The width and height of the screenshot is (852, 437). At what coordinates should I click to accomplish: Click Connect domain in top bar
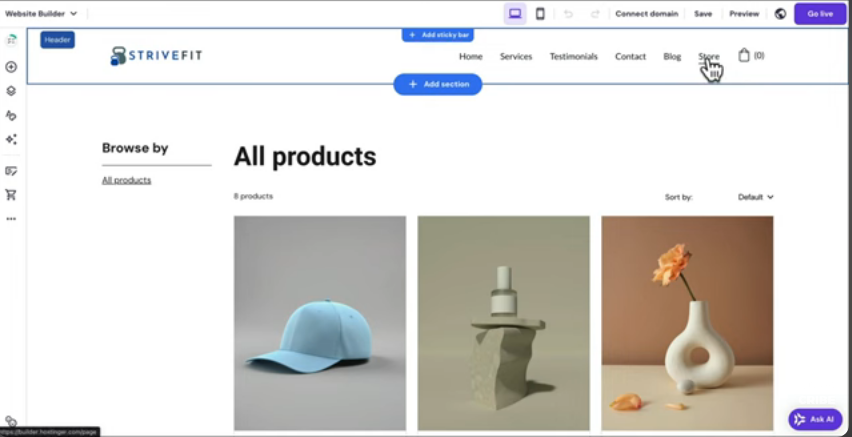coord(647,14)
